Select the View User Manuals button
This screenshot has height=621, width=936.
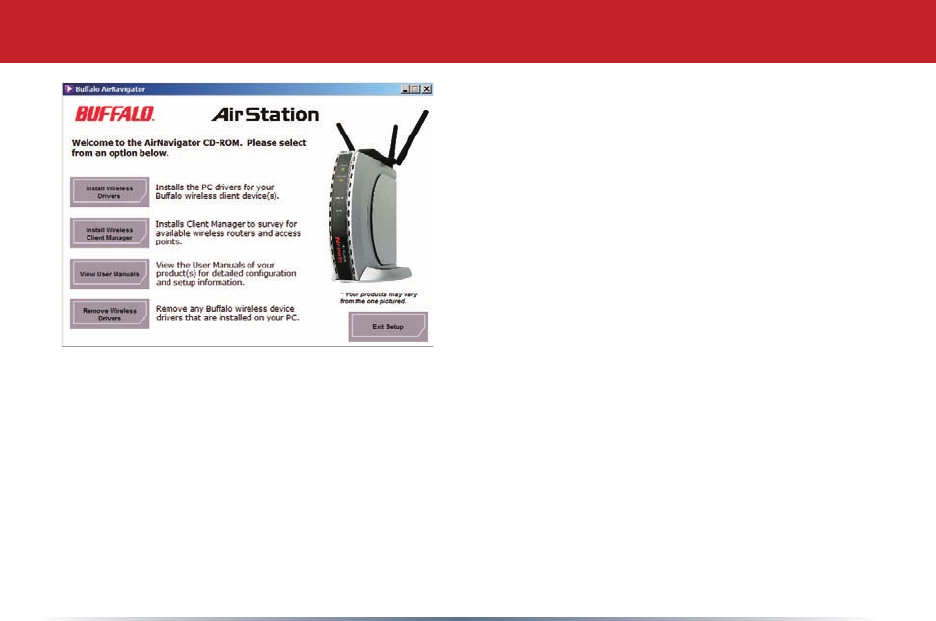coord(109,274)
